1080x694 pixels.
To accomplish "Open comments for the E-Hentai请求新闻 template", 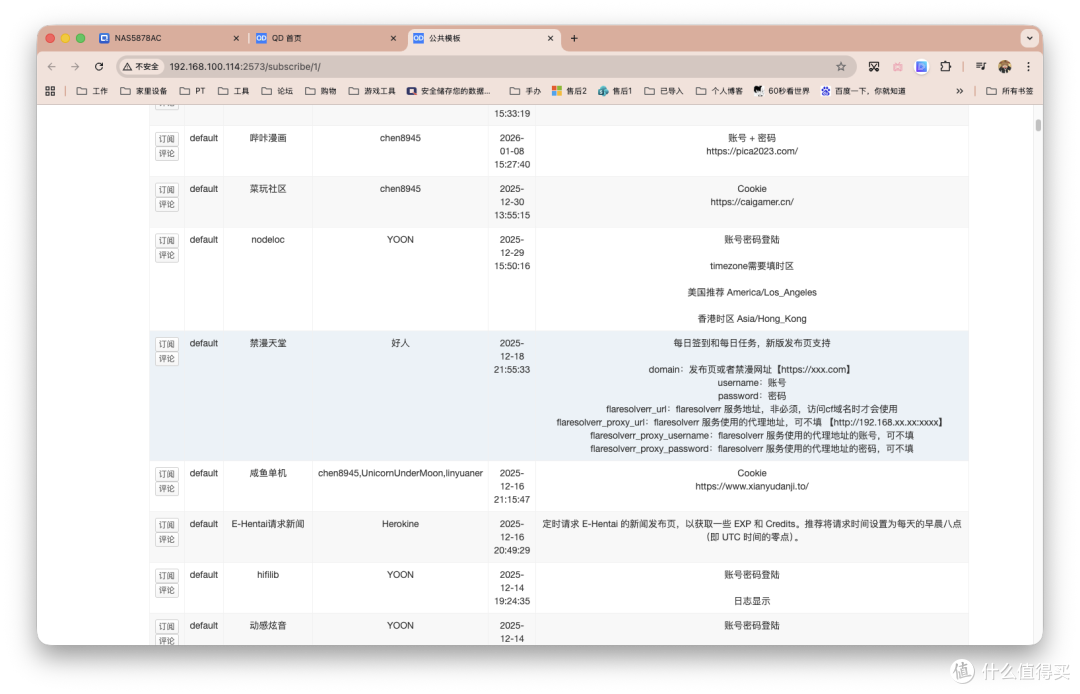I will (x=167, y=540).
